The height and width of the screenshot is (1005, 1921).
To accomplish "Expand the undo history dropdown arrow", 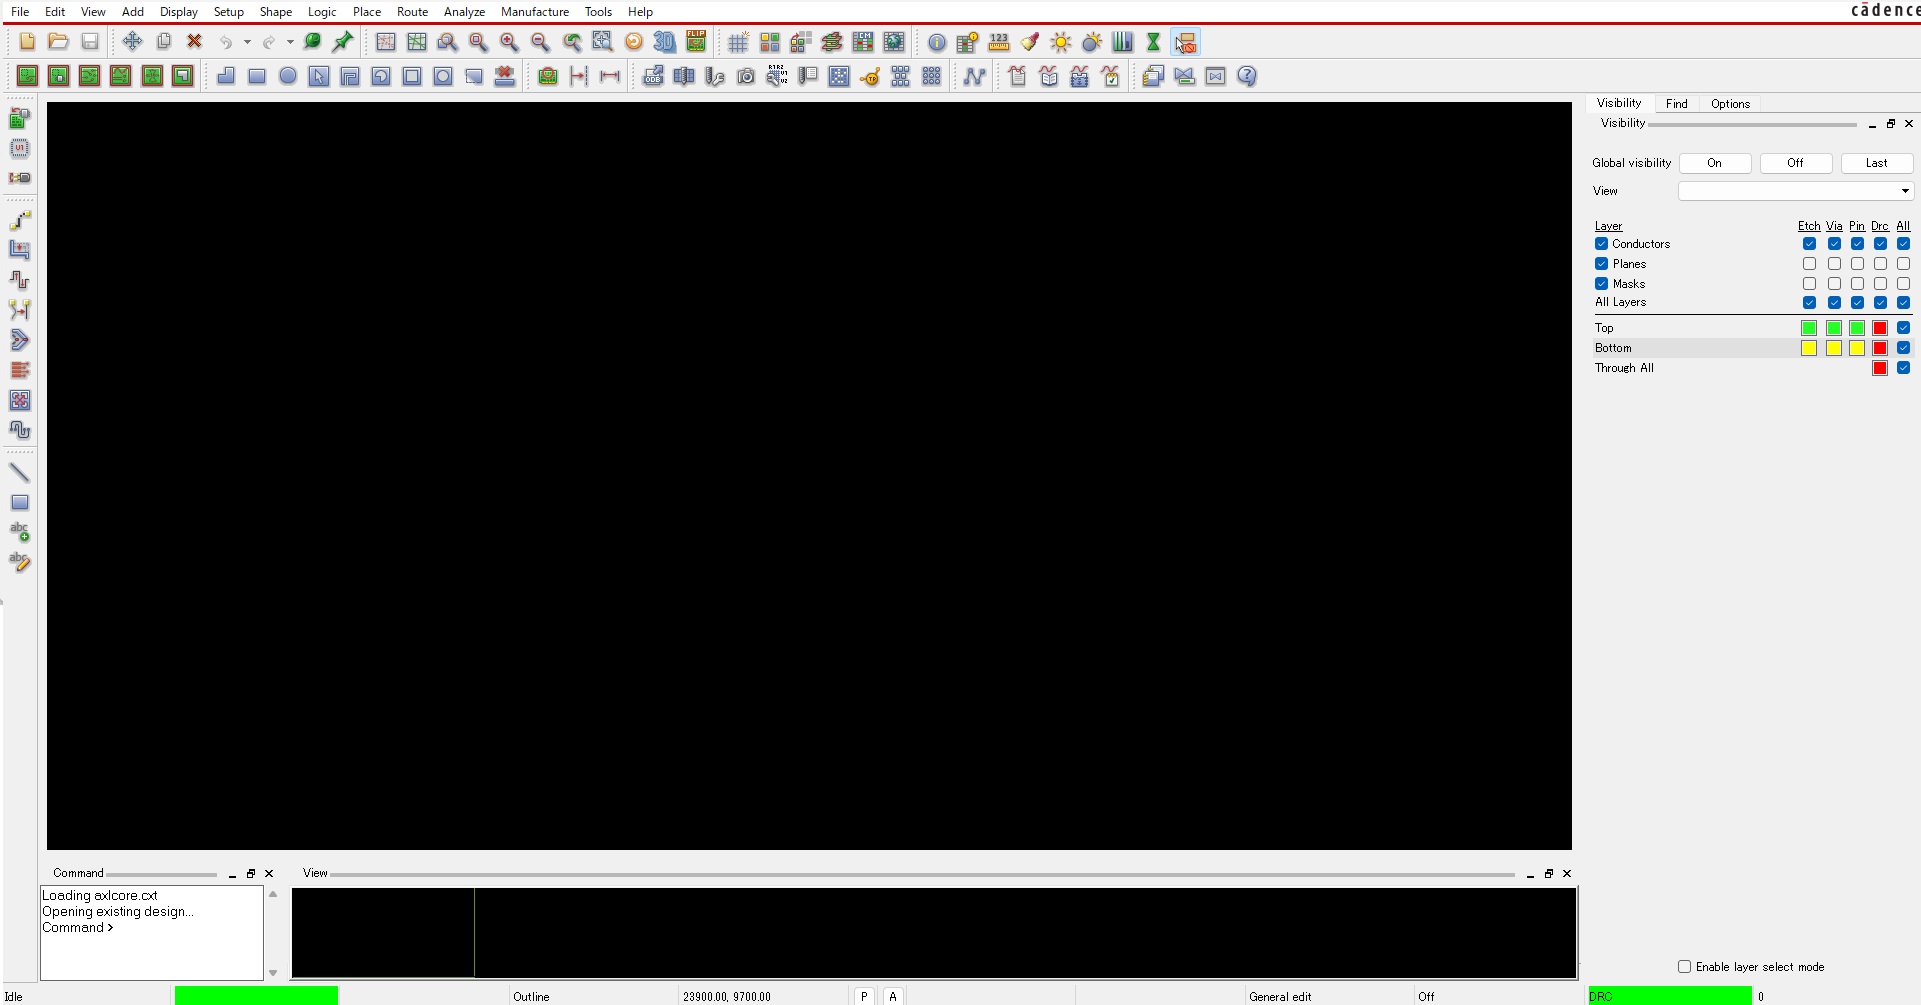I will coord(247,42).
